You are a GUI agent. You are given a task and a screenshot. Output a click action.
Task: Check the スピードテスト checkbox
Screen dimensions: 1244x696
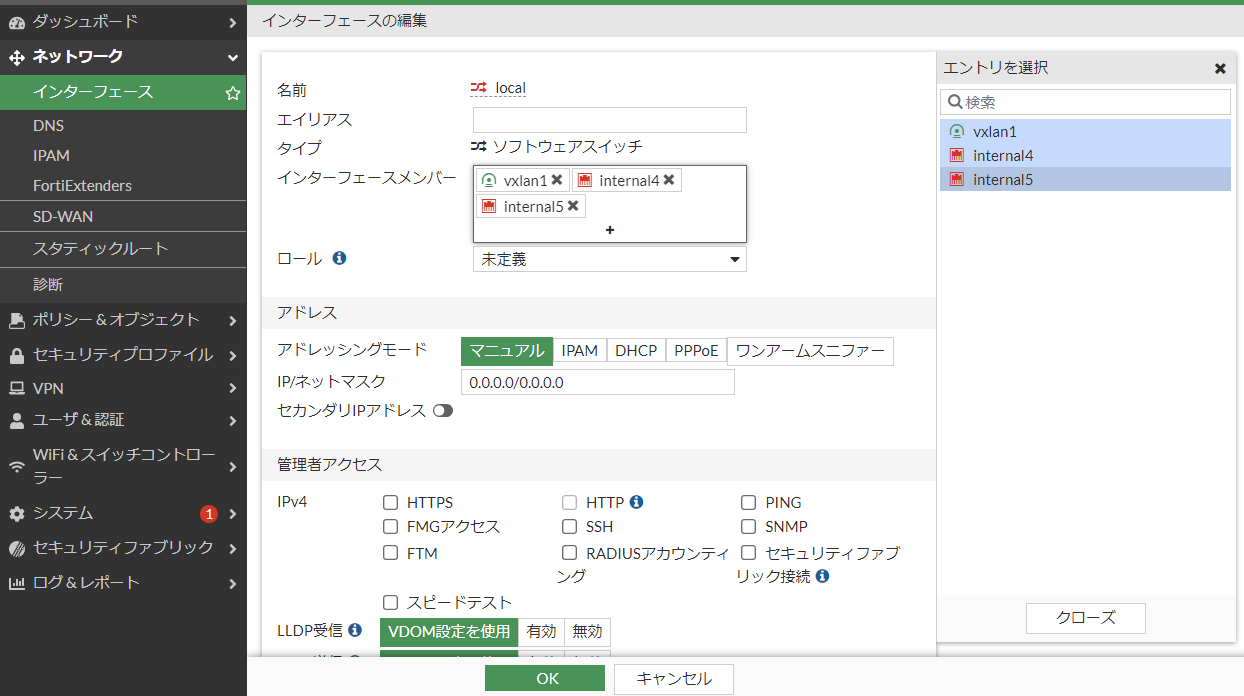(390, 602)
